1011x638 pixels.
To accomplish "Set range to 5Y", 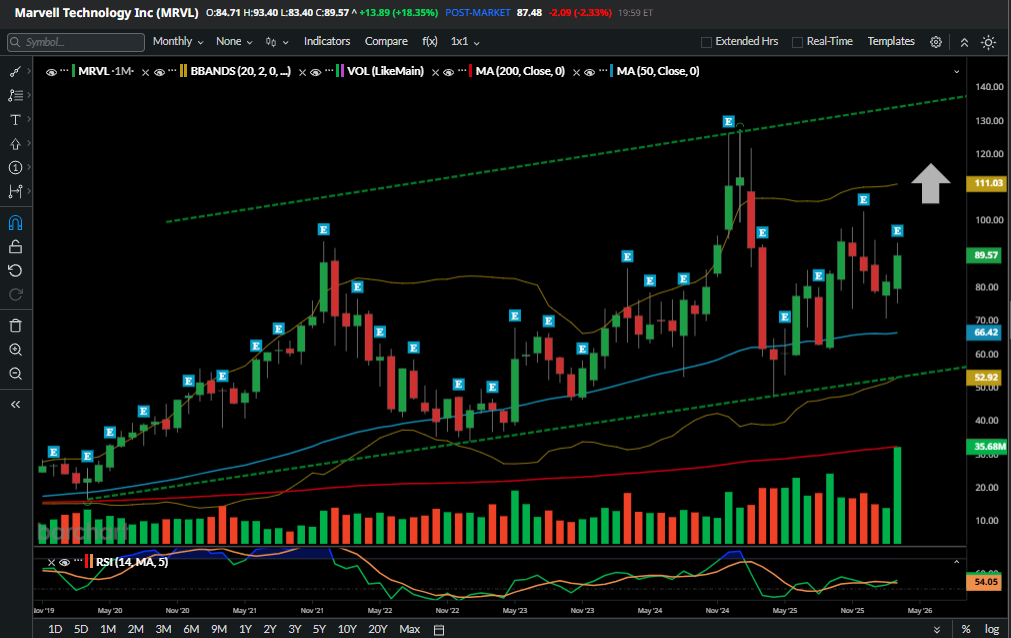I will pos(319,629).
